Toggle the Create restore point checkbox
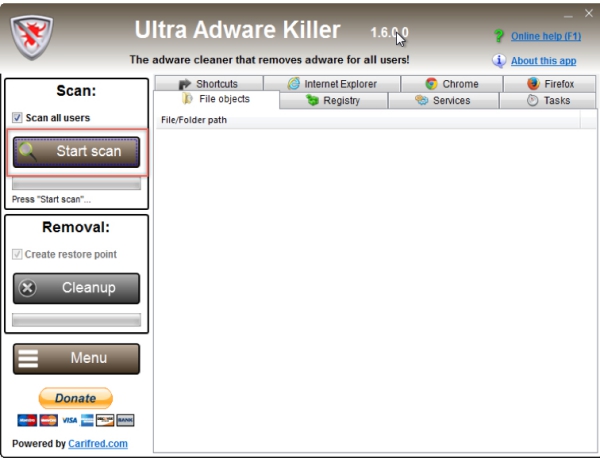Image resolution: width=600 pixels, height=458 pixels. 17,254
